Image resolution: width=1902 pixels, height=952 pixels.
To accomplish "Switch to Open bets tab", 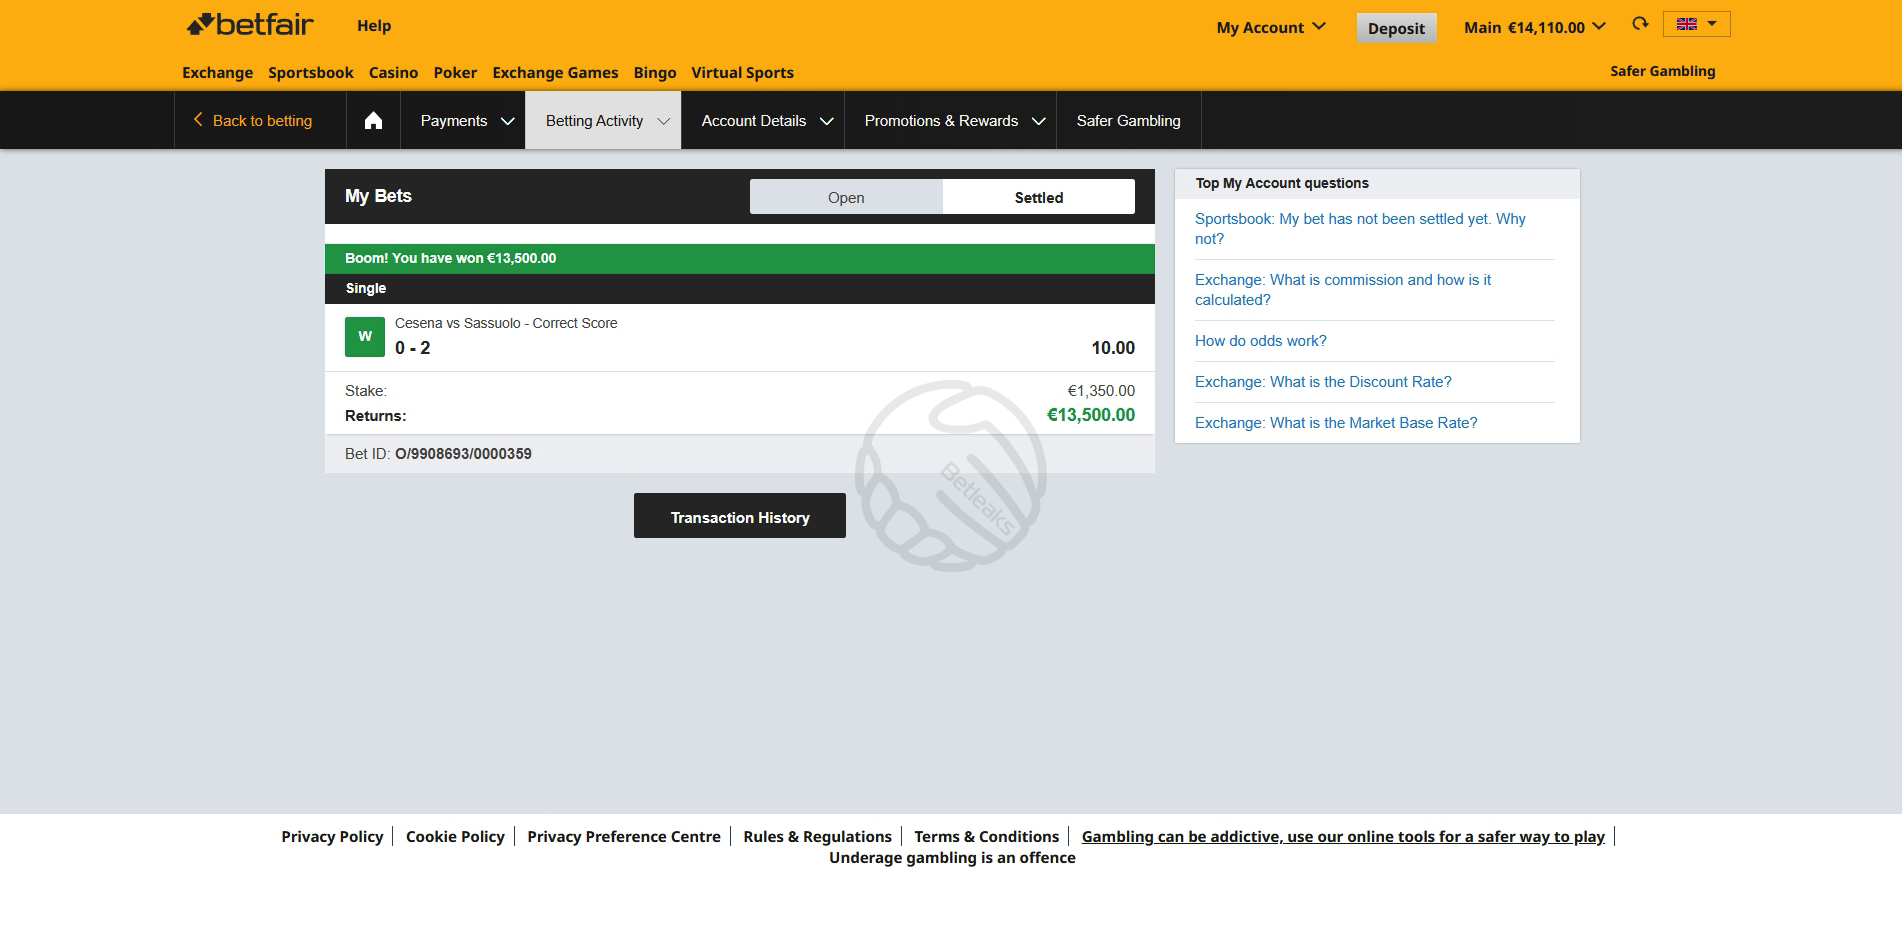I will click(x=846, y=197).
